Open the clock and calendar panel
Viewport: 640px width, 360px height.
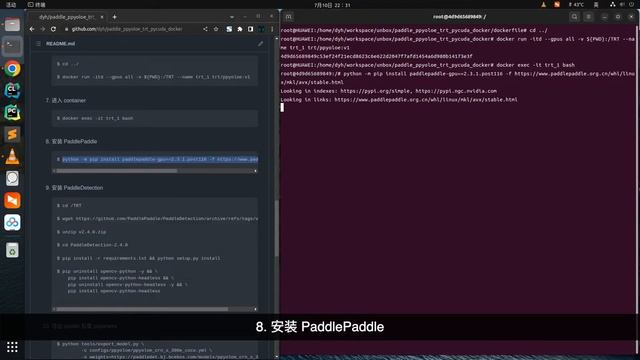click(332, 5)
